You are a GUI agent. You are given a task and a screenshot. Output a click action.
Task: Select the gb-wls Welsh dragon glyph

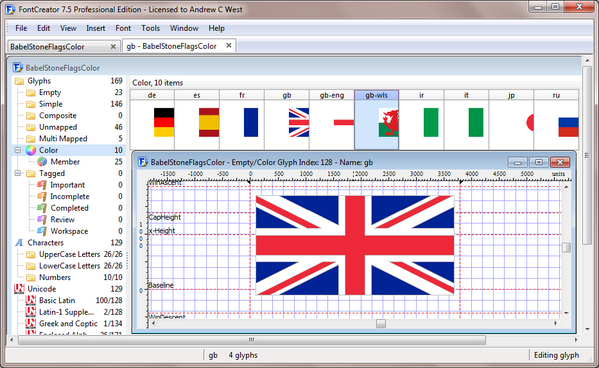377,120
